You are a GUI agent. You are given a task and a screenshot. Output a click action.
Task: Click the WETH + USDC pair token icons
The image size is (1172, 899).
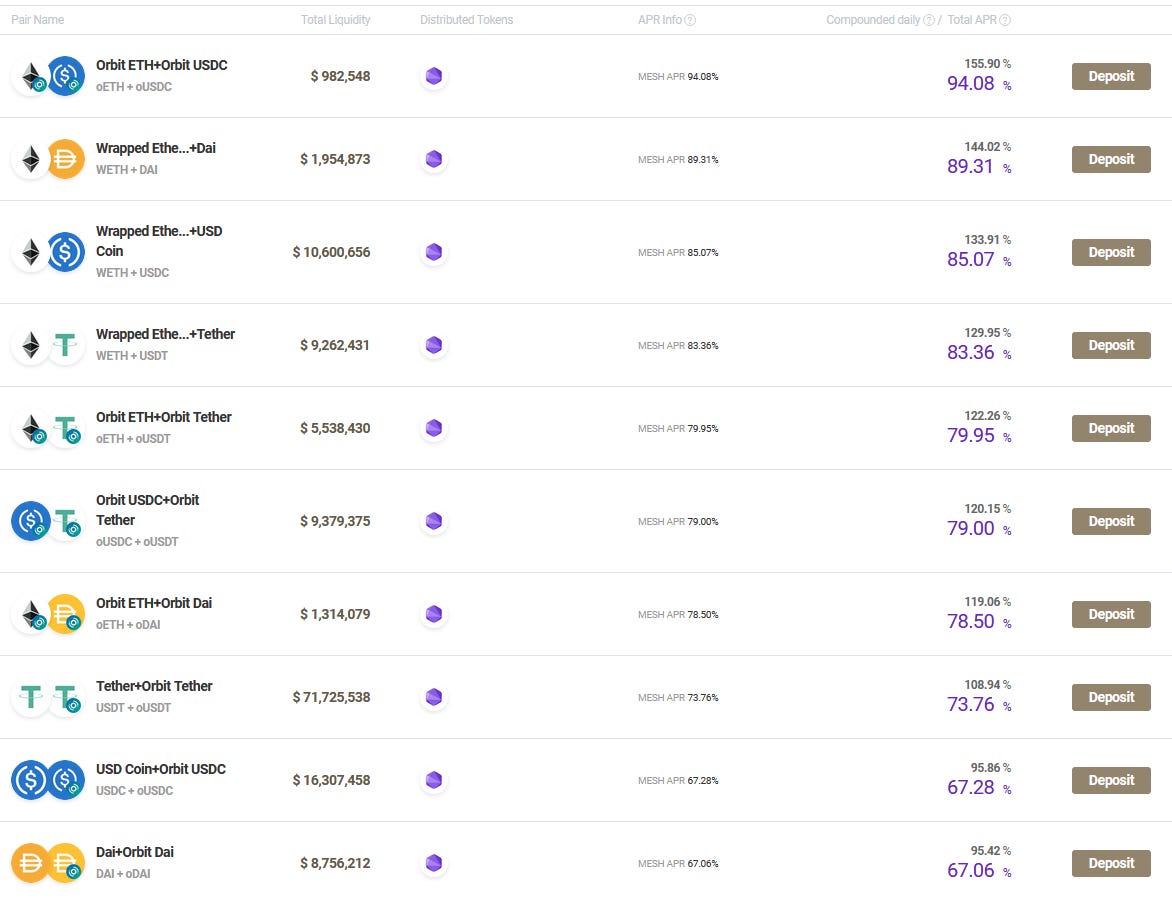(x=48, y=252)
